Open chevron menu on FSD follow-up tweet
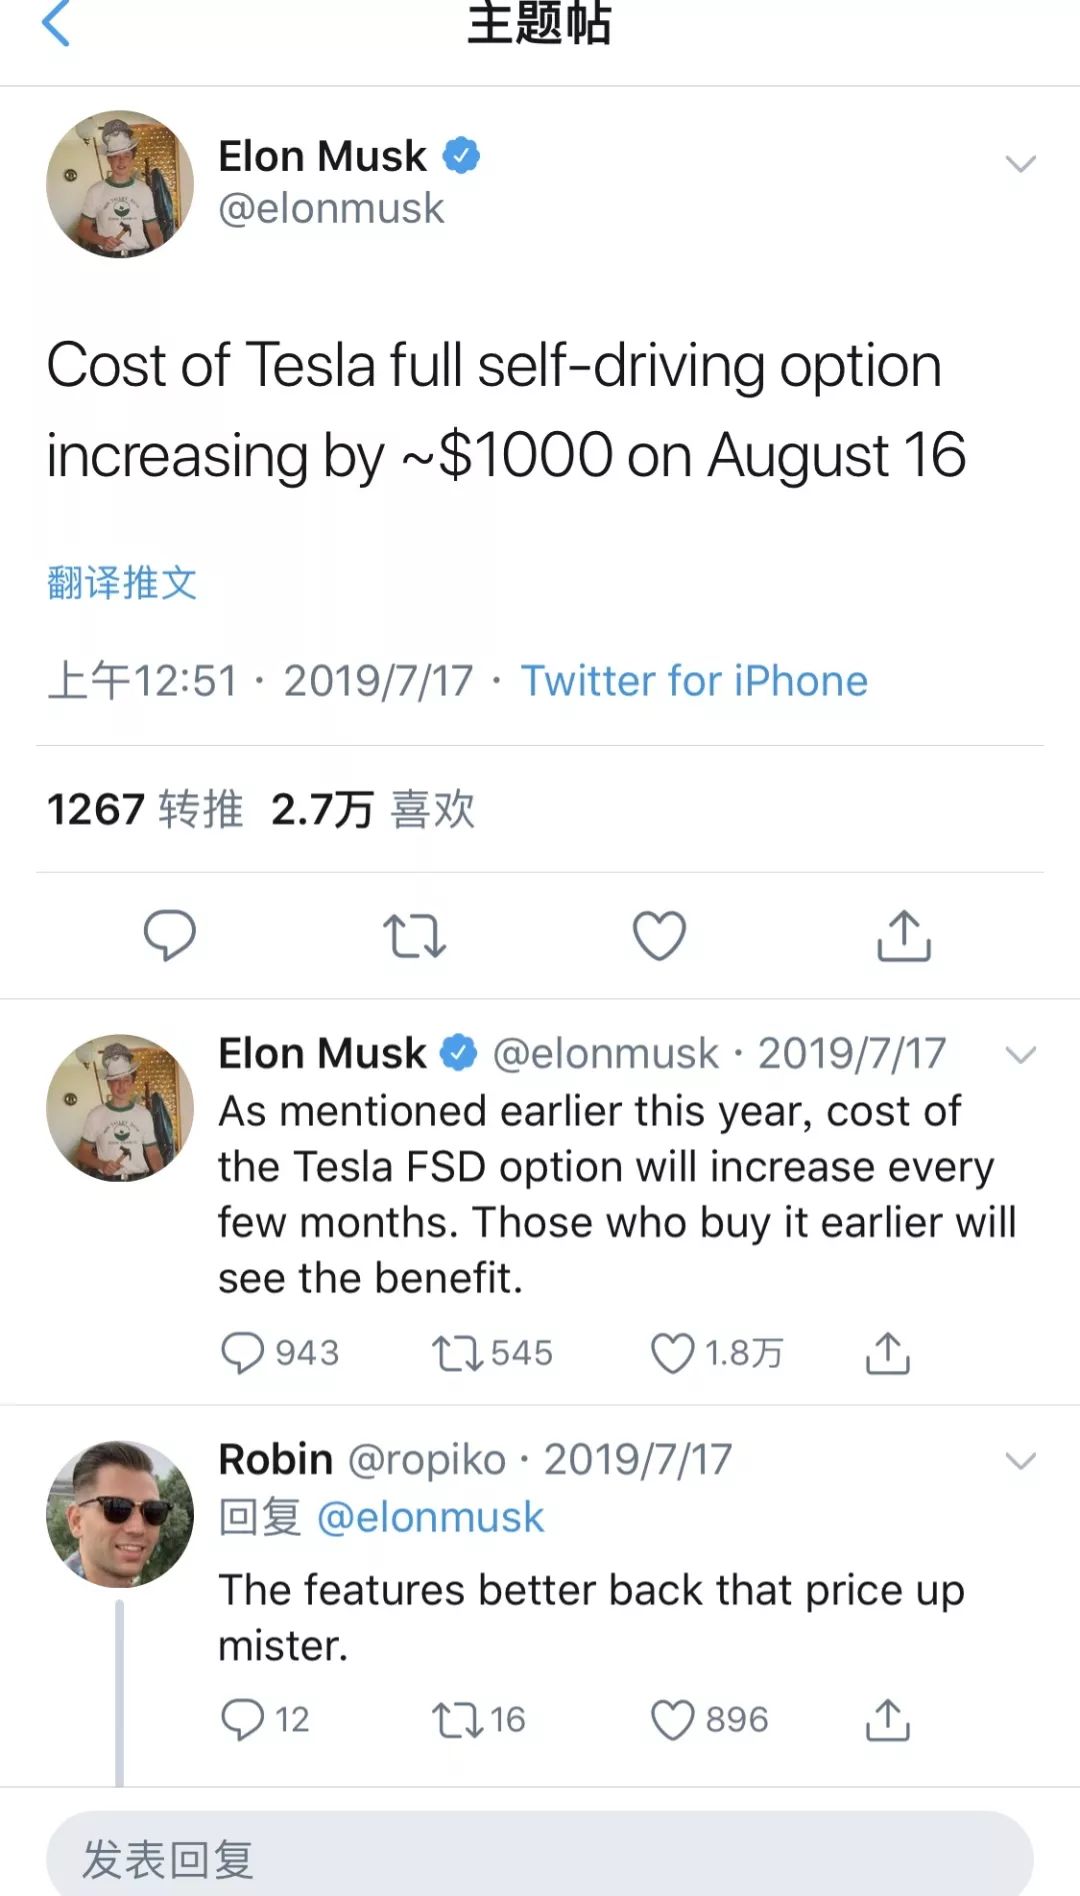The width and height of the screenshot is (1080, 1896). 1020,1055
